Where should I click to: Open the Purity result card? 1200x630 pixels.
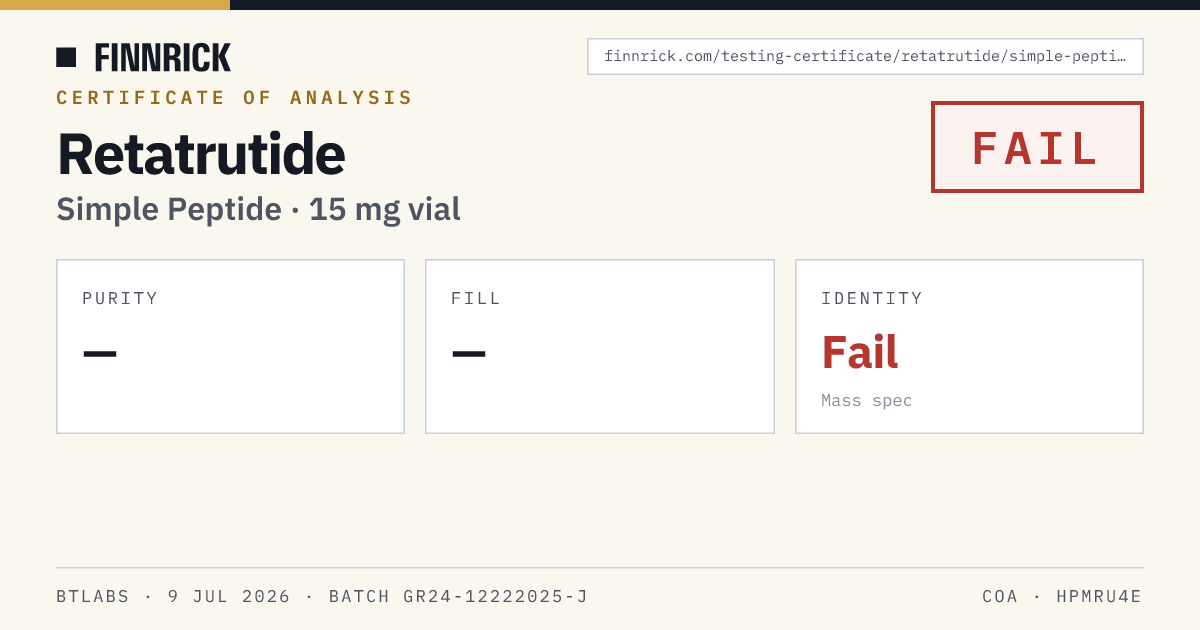tap(230, 346)
